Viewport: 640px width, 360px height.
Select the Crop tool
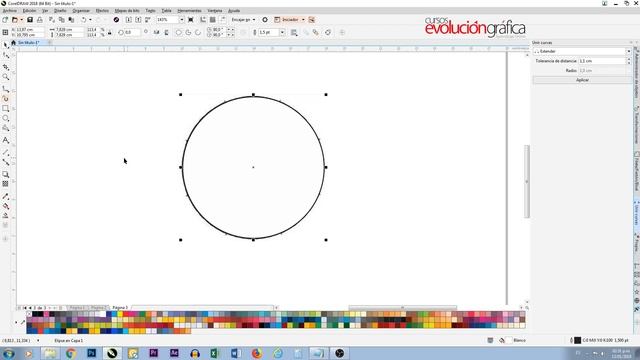(6, 67)
